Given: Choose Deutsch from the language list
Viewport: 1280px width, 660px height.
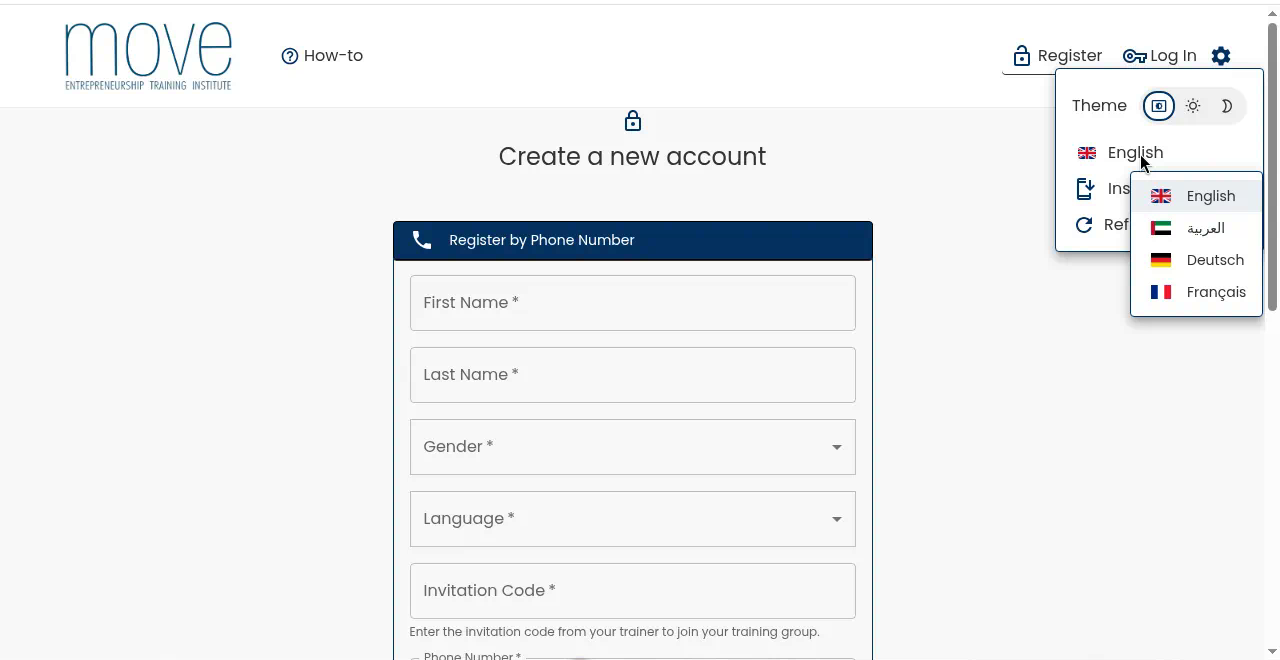Looking at the screenshot, I should coord(1197,260).
